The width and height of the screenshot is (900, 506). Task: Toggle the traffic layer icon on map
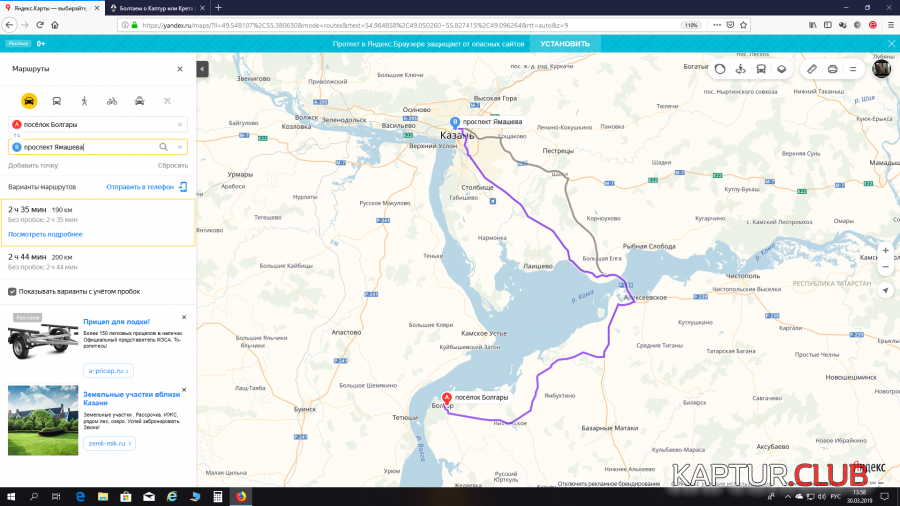pos(719,70)
